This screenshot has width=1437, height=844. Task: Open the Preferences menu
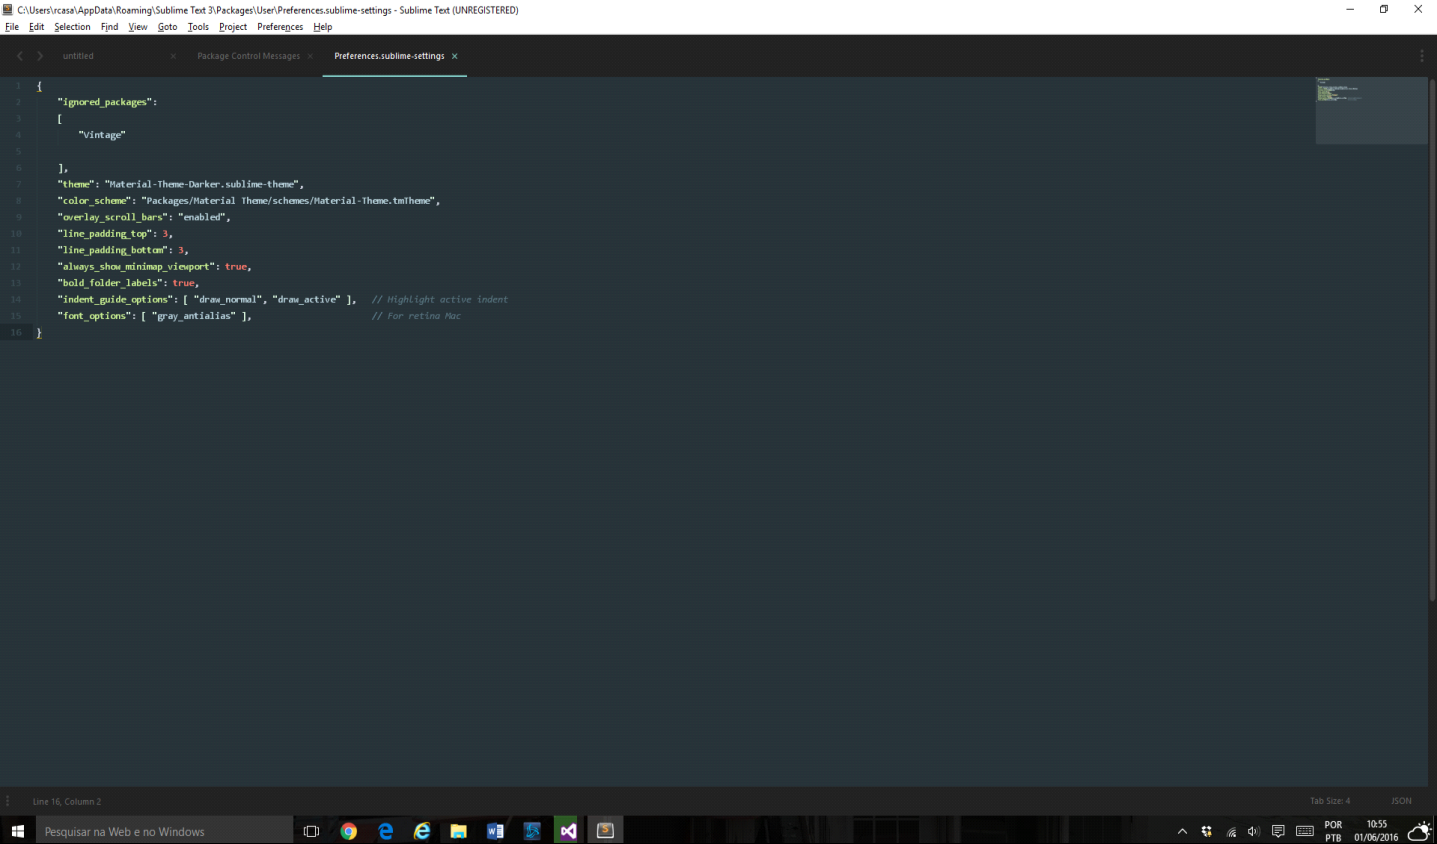[x=280, y=27]
